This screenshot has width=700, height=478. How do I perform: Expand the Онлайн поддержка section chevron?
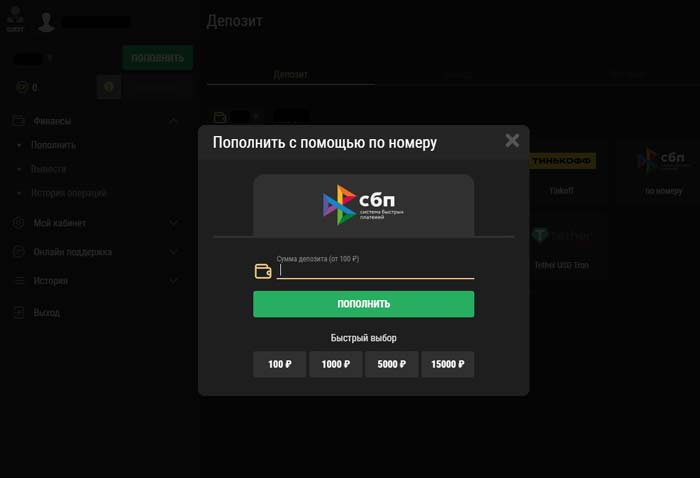(174, 252)
